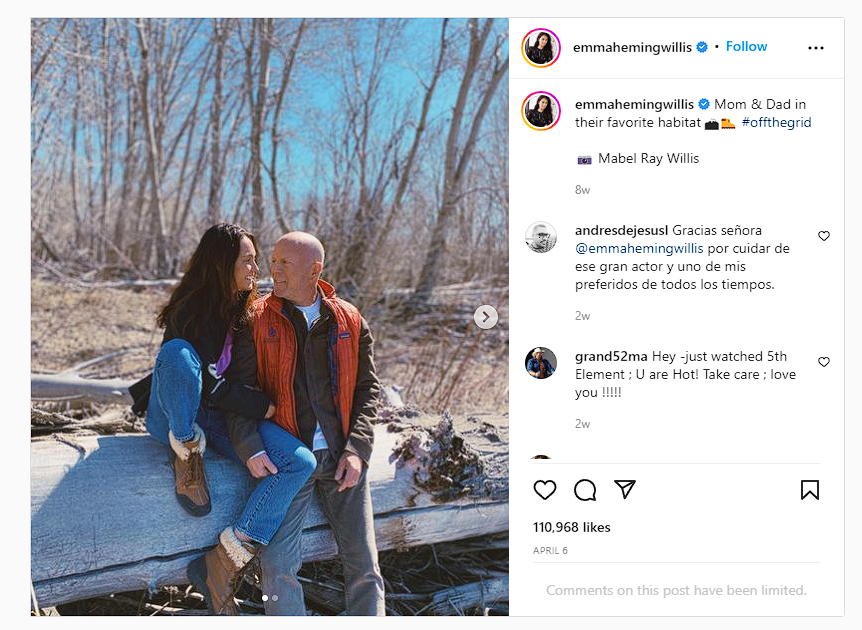Open the APRIL 6 post date link

click(550, 550)
